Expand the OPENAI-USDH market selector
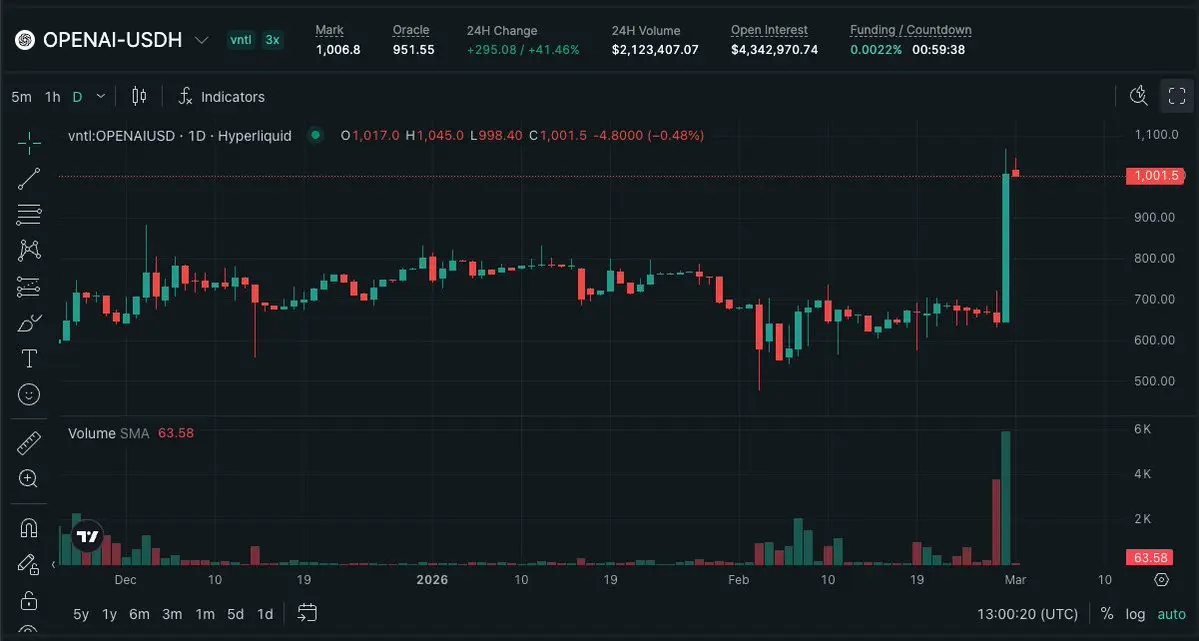The height and width of the screenshot is (641, 1199). tap(201, 40)
